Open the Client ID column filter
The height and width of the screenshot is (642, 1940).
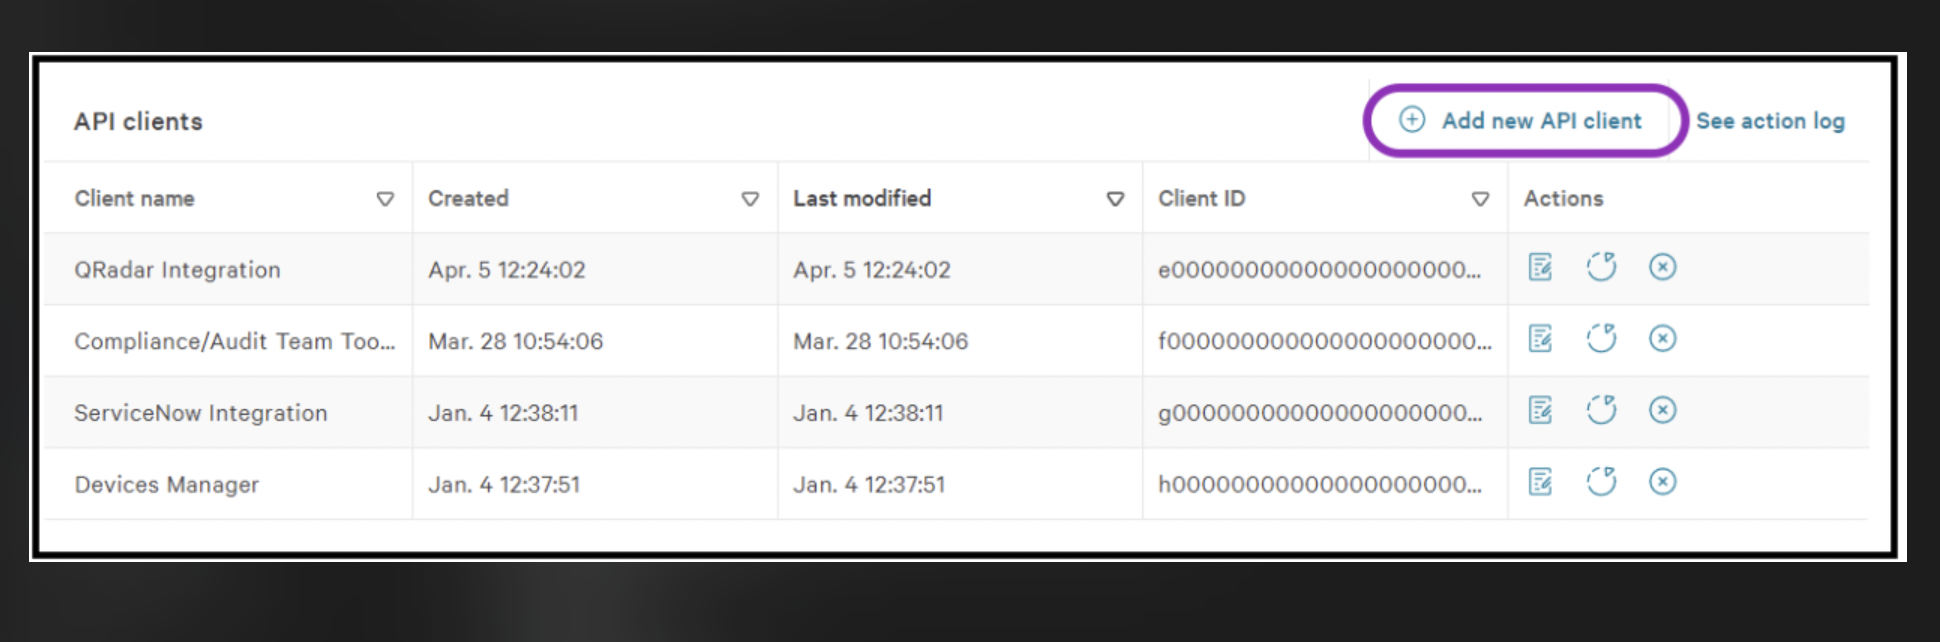tap(1480, 199)
